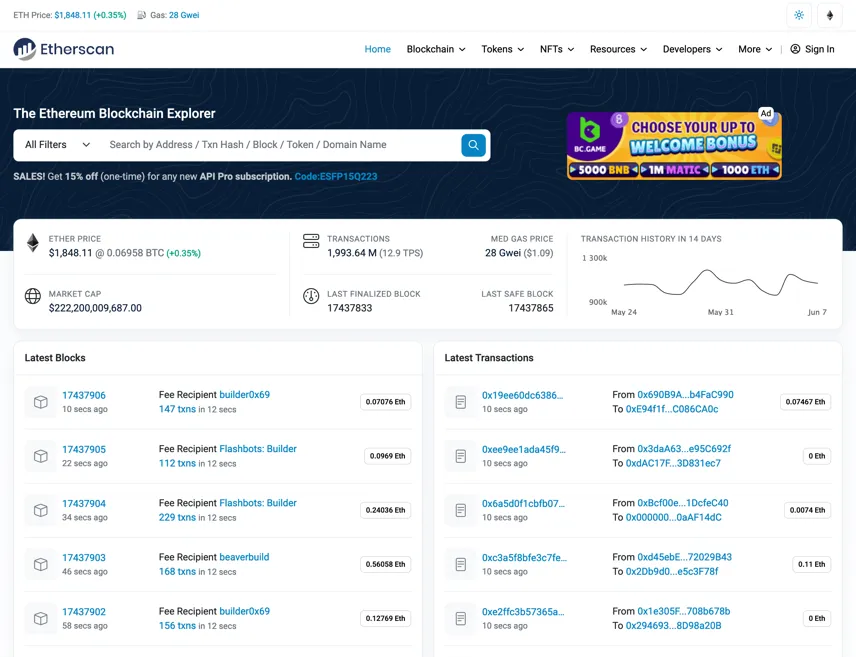856x657 pixels.
Task: Click the magnifier search button
Action: 473,145
